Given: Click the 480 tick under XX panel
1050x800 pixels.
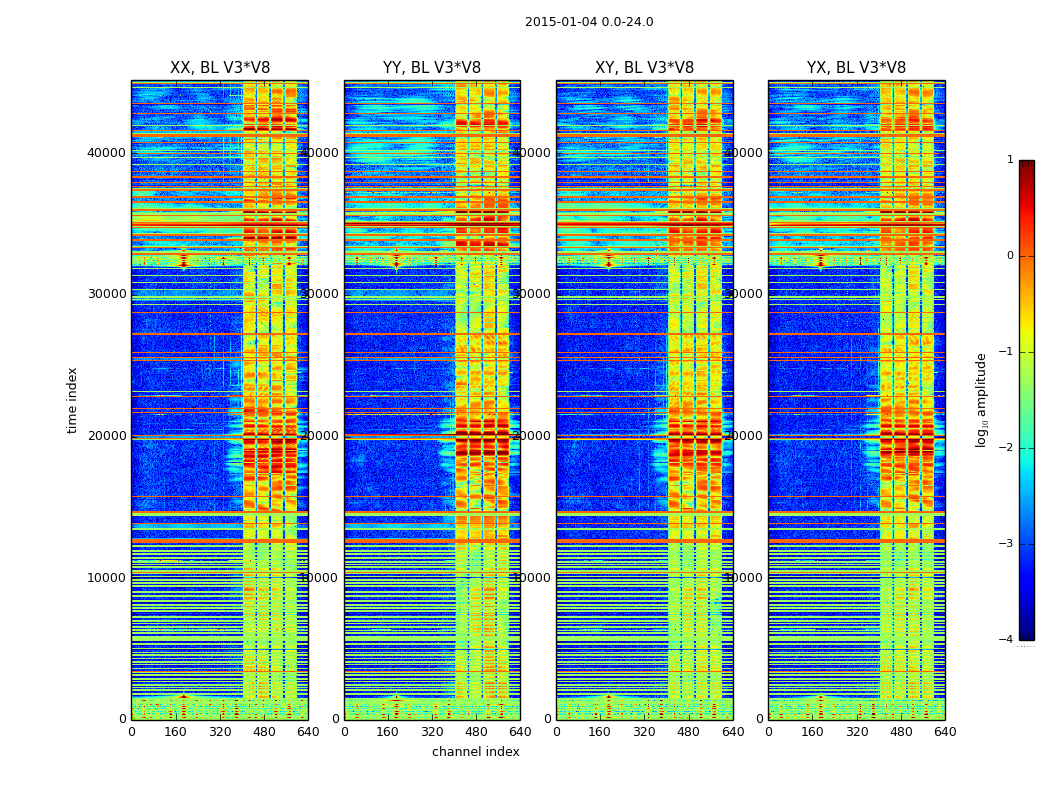Looking at the screenshot, I should point(264,732).
